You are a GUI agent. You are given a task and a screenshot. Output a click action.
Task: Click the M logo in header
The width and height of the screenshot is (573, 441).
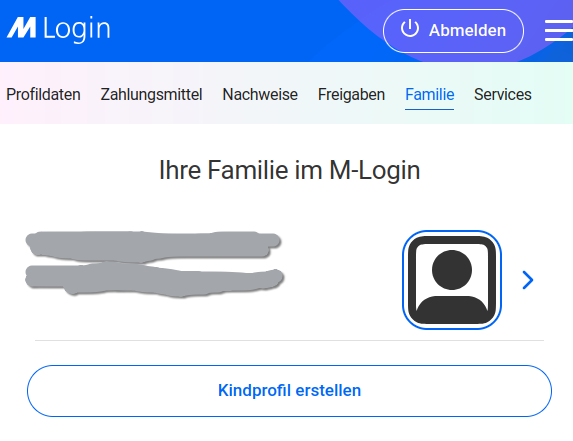[x=22, y=28]
